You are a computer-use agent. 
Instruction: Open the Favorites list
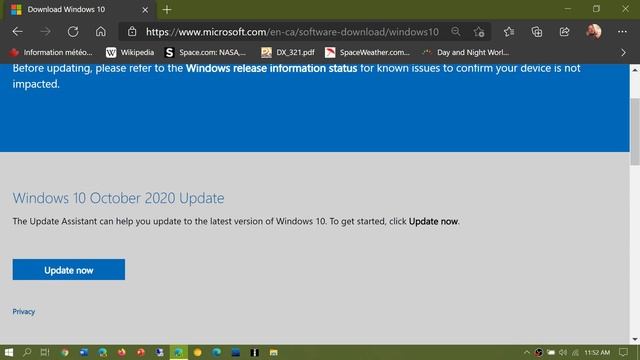(509, 32)
